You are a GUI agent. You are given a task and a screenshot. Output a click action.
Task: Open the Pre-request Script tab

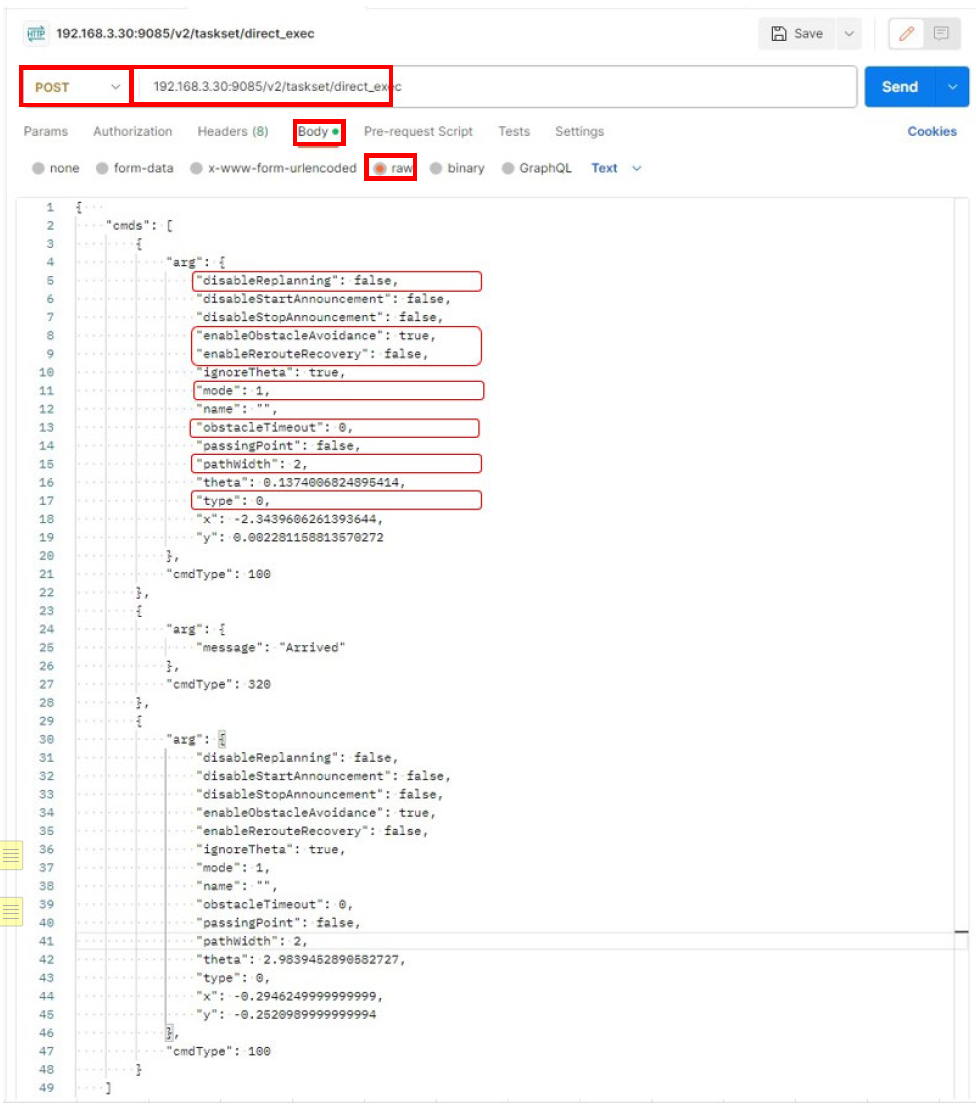click(418, 131)
